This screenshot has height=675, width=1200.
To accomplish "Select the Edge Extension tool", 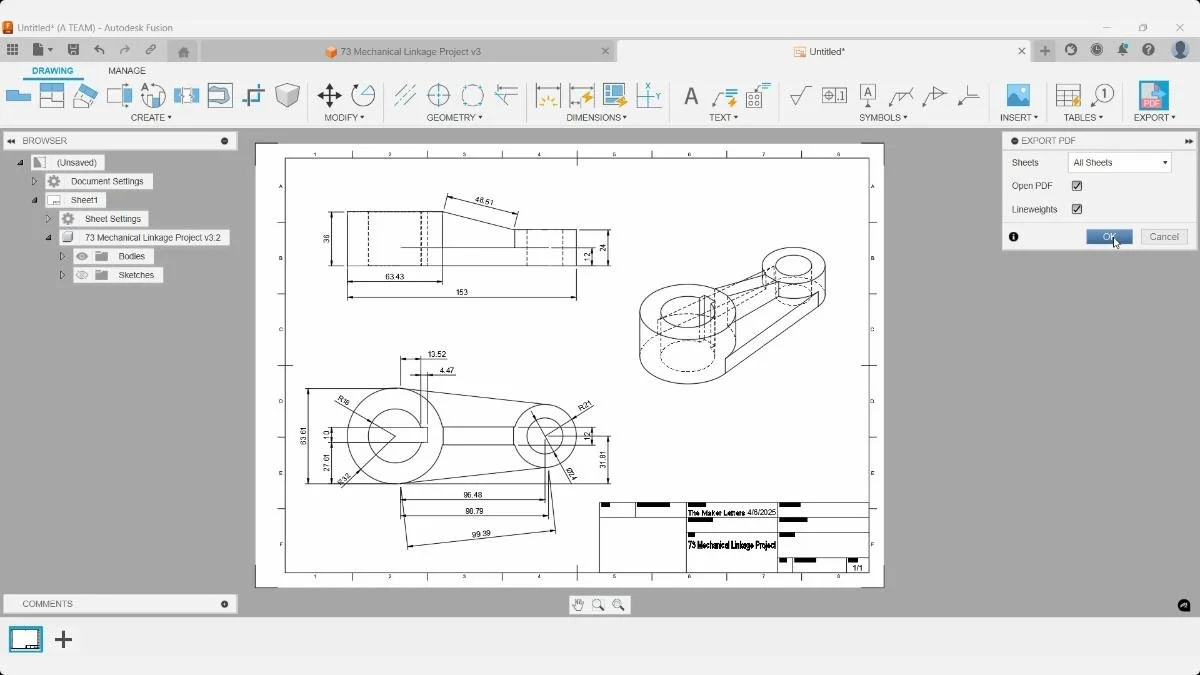I will tap(507, 96).
